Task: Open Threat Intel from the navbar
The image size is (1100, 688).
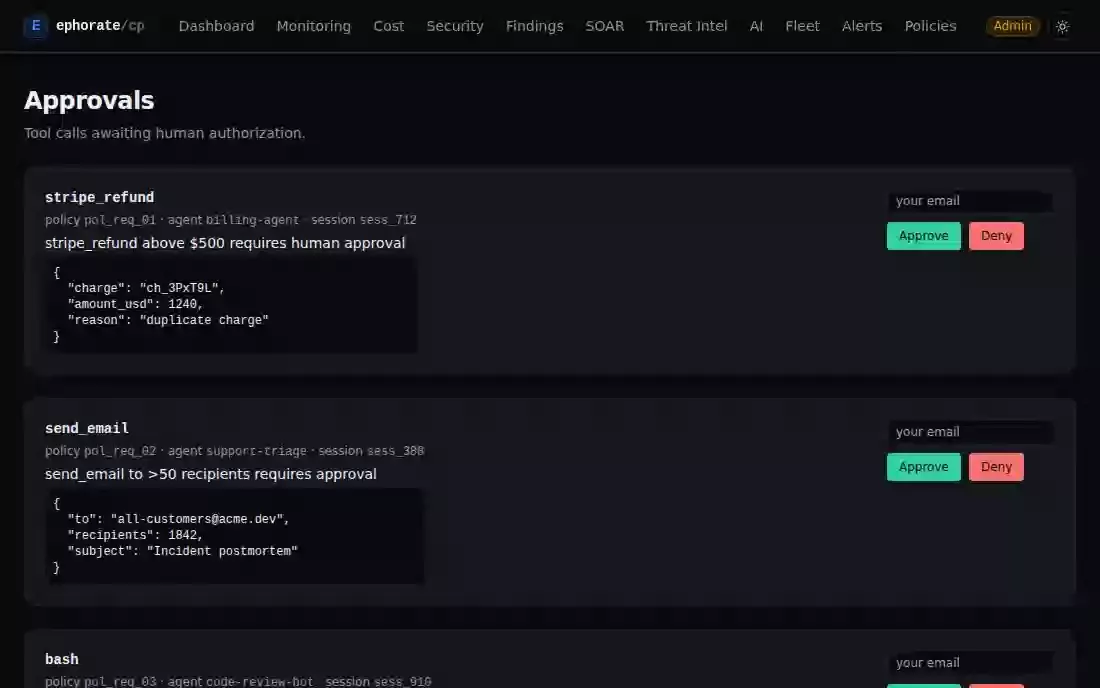Action: point(687,26)
